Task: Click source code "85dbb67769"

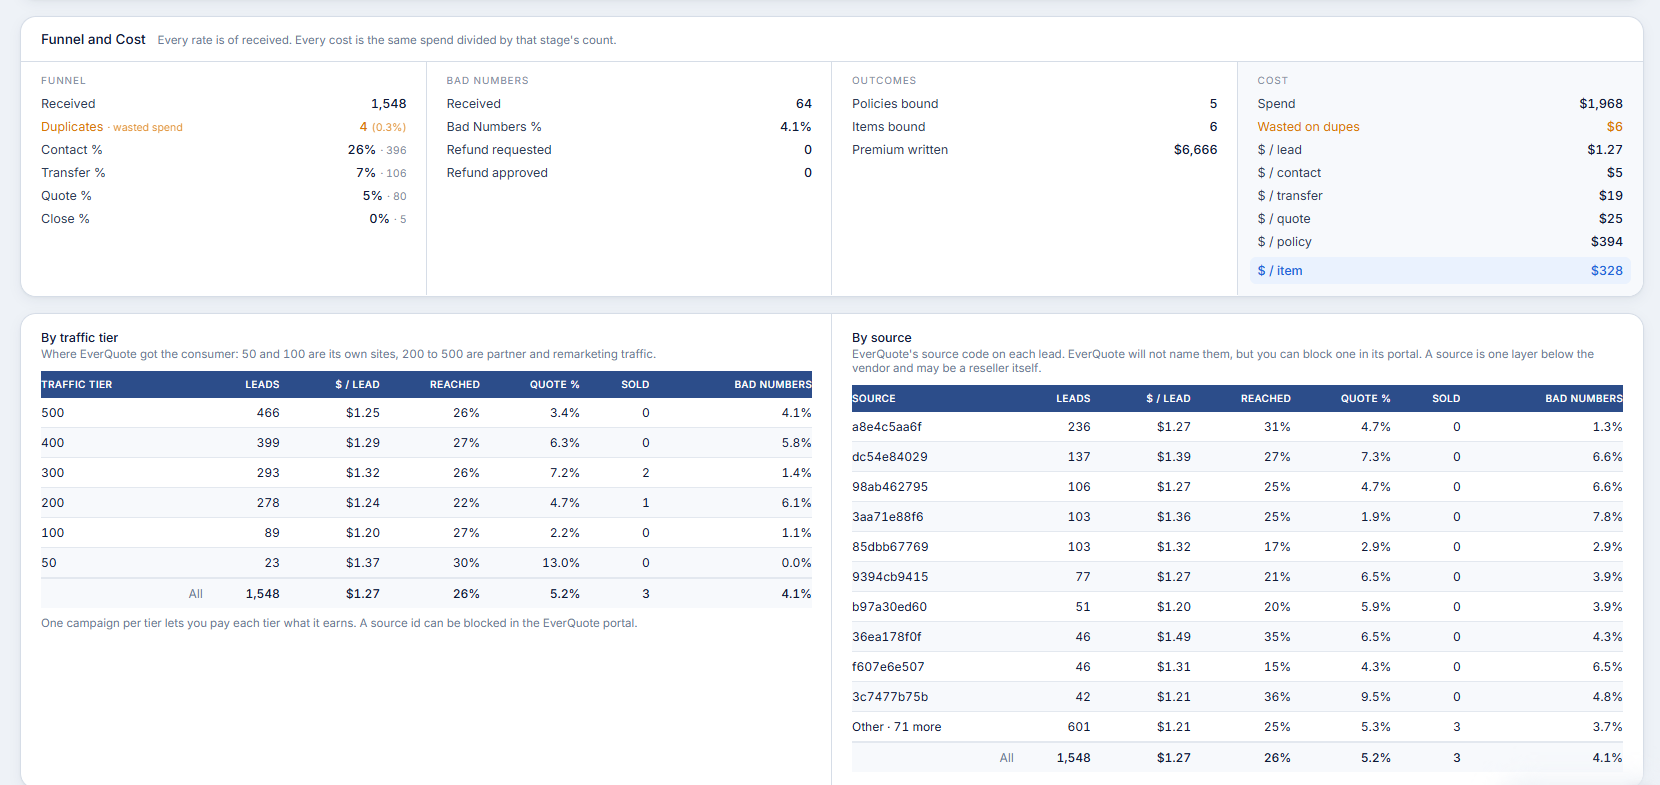Action: click(890, 547)
